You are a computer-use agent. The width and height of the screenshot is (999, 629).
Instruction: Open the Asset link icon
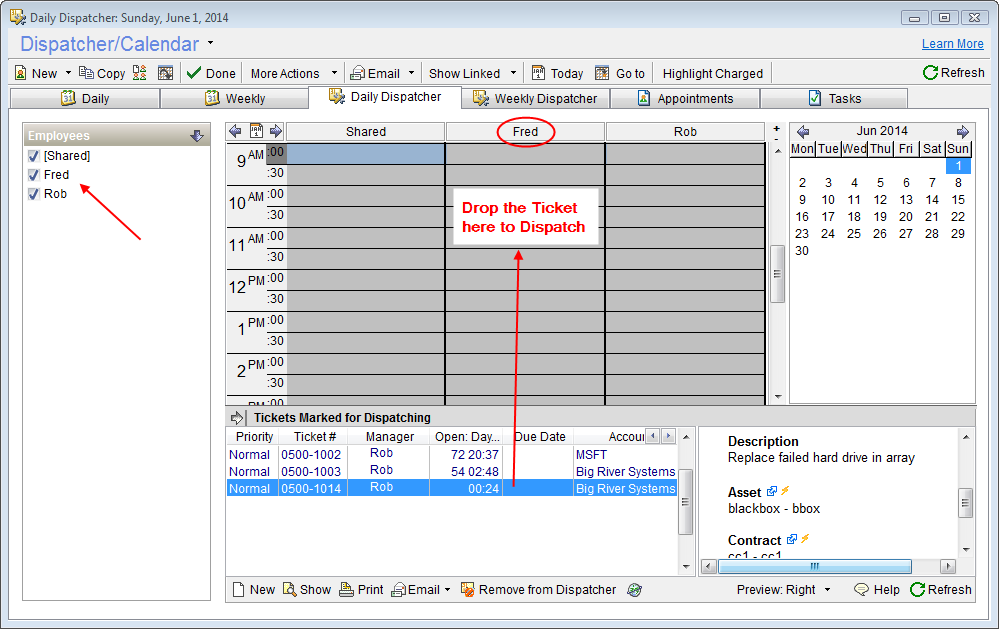[x=772, y=491]
